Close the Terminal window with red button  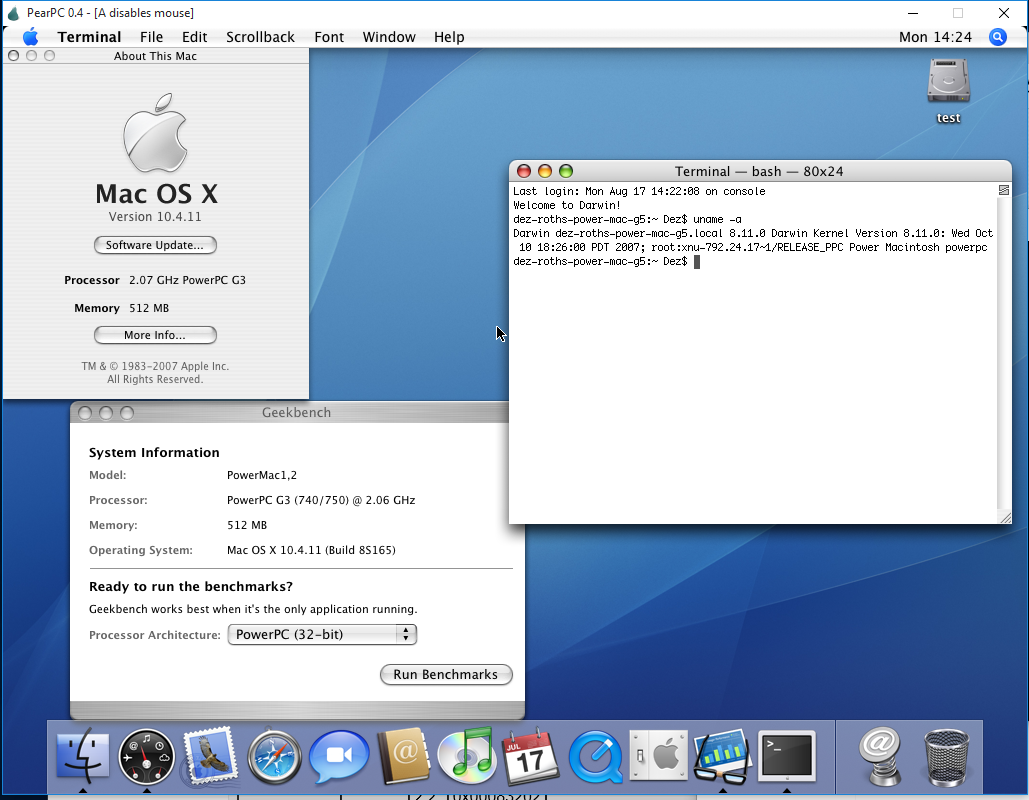(x=524, y=171)
